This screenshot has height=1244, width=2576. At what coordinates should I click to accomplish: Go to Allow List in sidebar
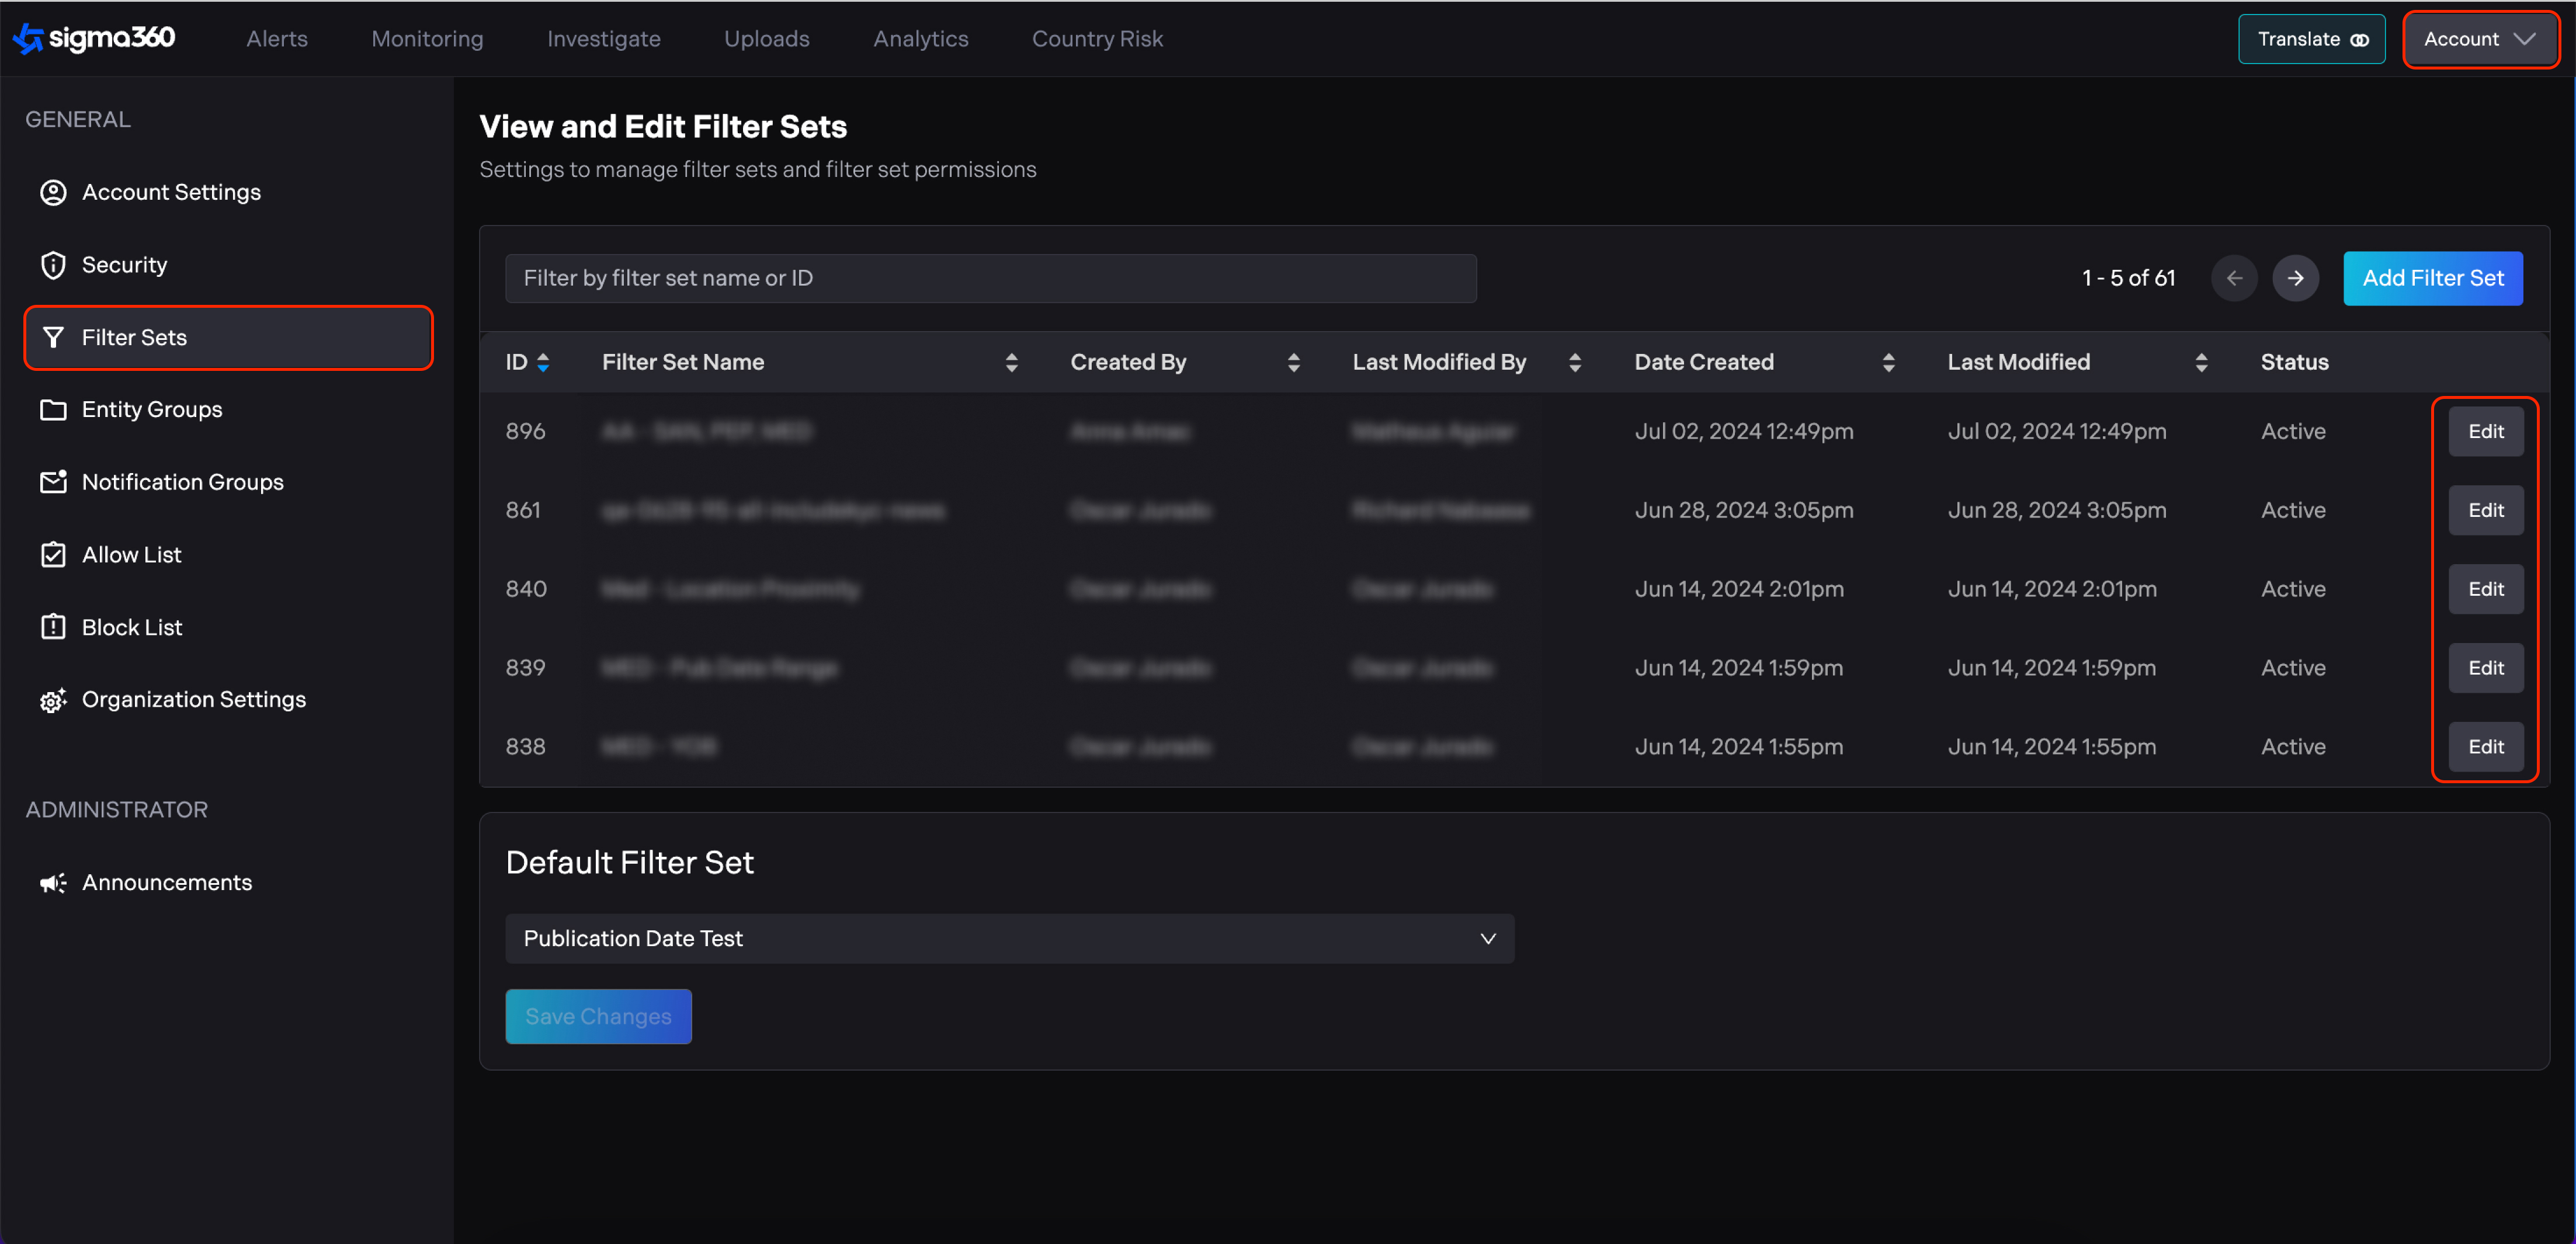point(131,554)
